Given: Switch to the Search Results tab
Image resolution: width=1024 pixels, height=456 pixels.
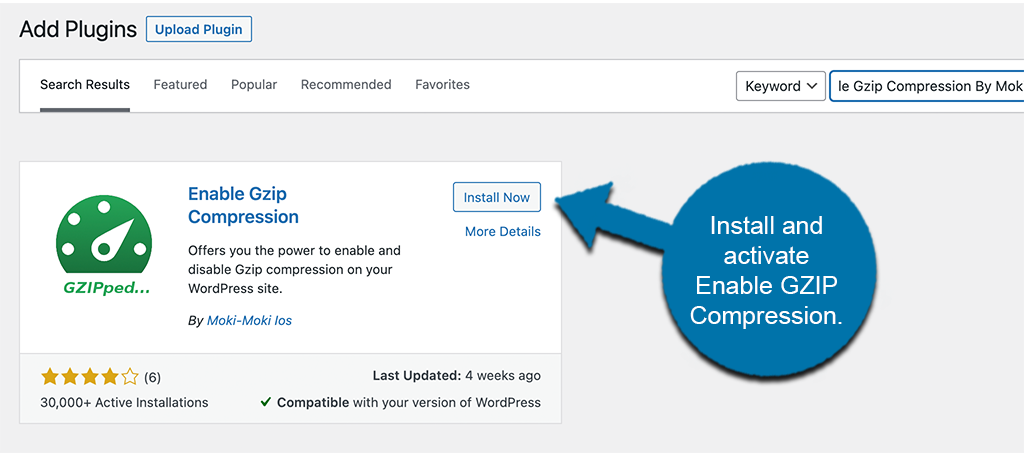Looking at the screenshot, I should pyautogui.click(x=85, y=85).
